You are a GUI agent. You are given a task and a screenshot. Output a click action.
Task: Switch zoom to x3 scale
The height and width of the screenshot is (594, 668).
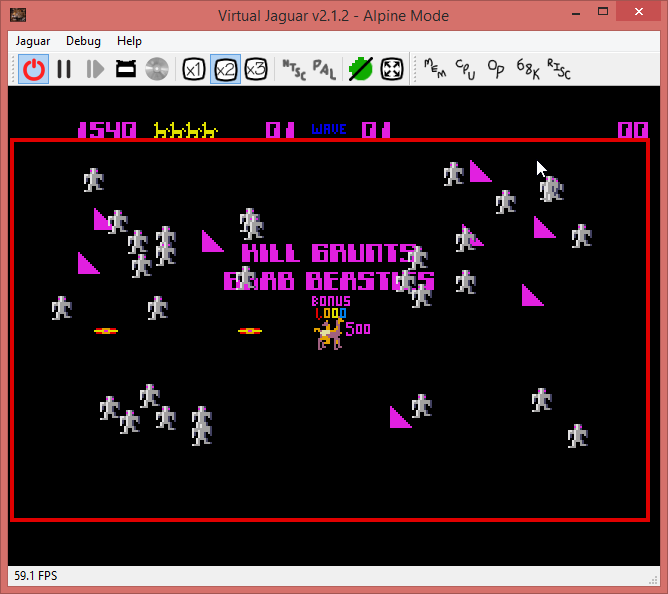pos(256,69)
